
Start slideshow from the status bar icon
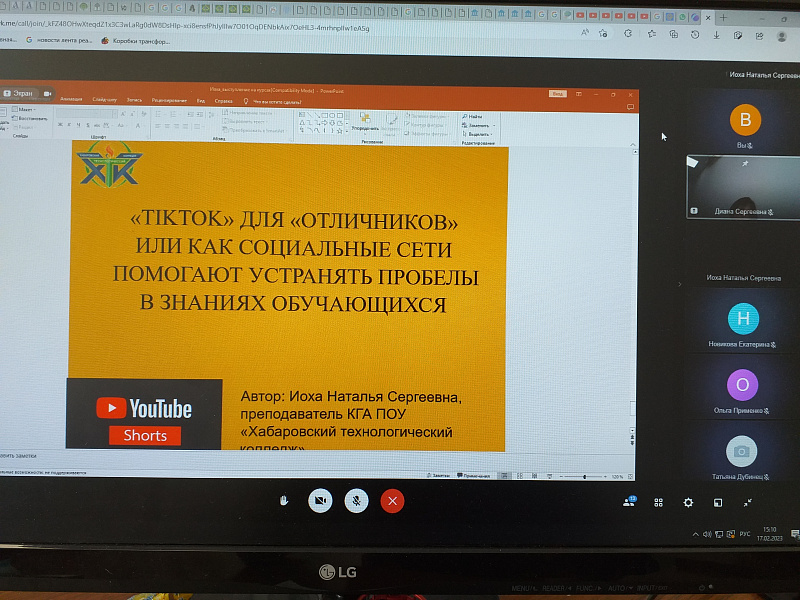click(549, 476)
